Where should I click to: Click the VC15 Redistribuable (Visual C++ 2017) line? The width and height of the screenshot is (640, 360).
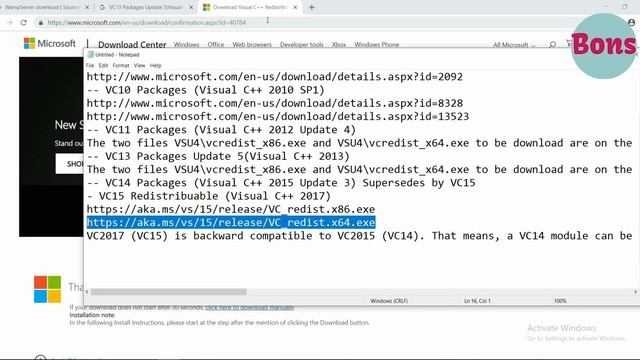tap(209, 196)
